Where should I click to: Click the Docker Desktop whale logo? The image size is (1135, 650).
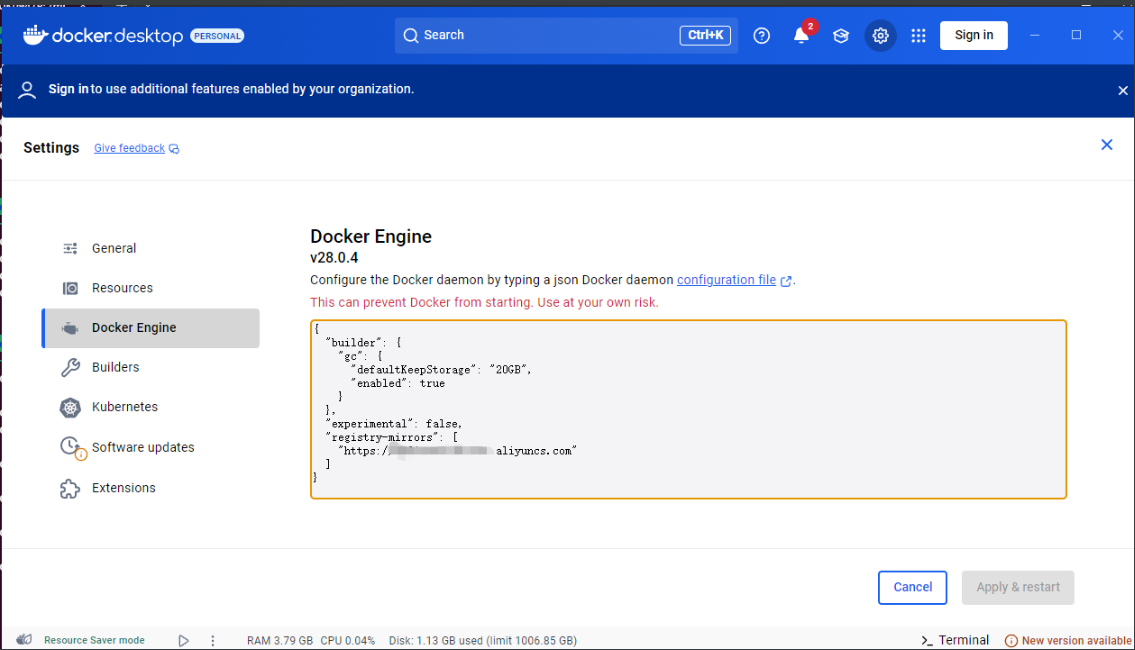35,35
